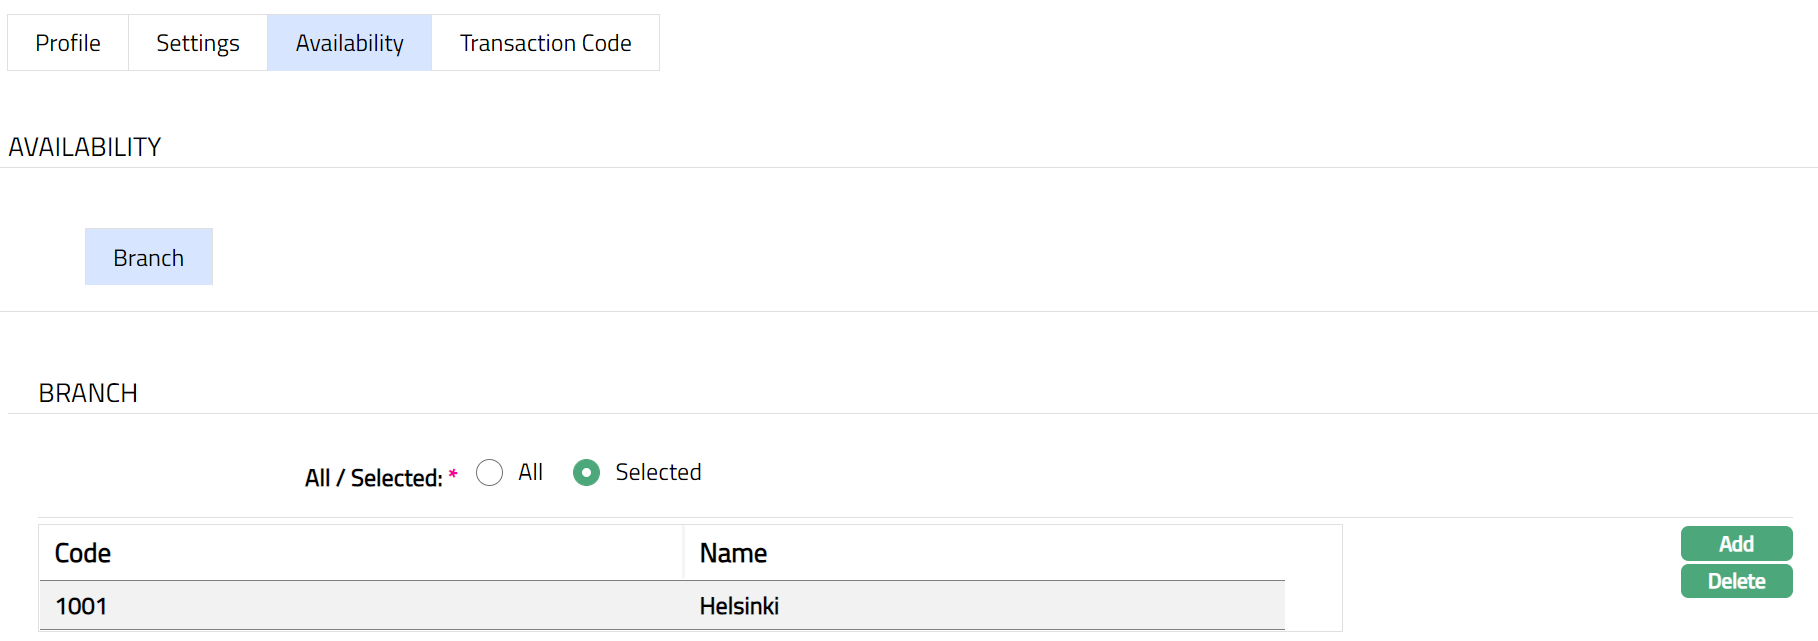This screenshot has height=641, width=1818.
Task: Select the Helsinki branch name cell
Action: pos(739,606)
